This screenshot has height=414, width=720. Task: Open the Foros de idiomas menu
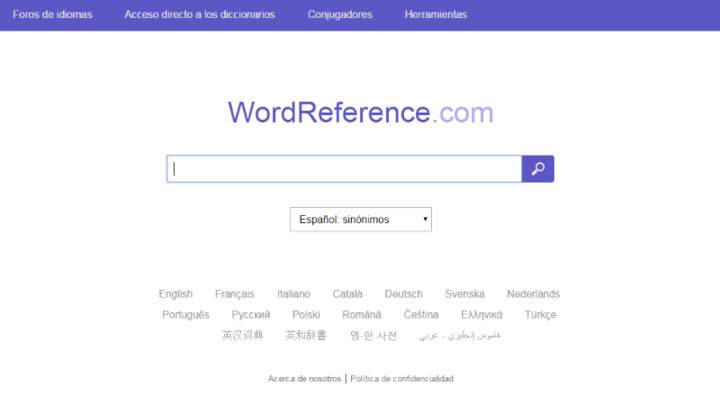tap(52, 15)
